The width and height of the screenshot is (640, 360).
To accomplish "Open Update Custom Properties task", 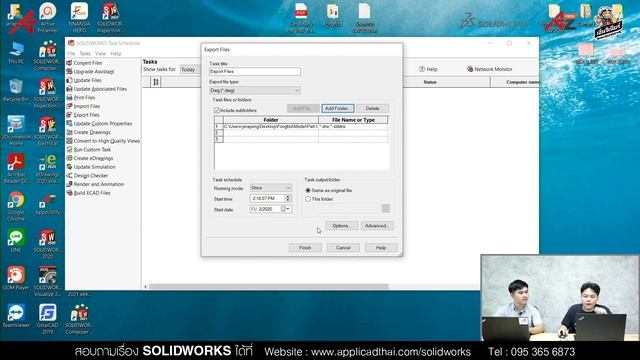I will tap(102, 123).
